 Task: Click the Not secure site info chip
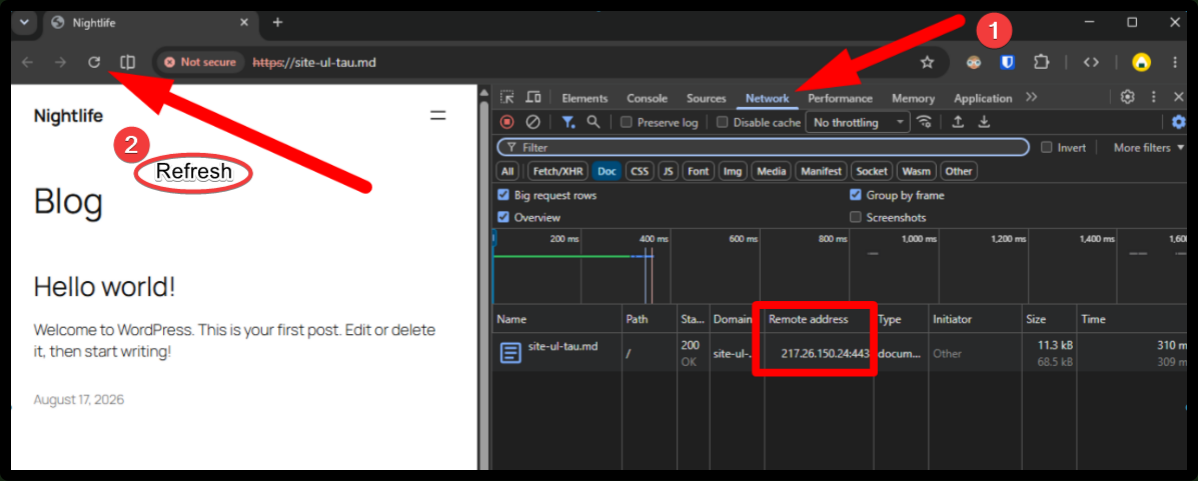200,63
